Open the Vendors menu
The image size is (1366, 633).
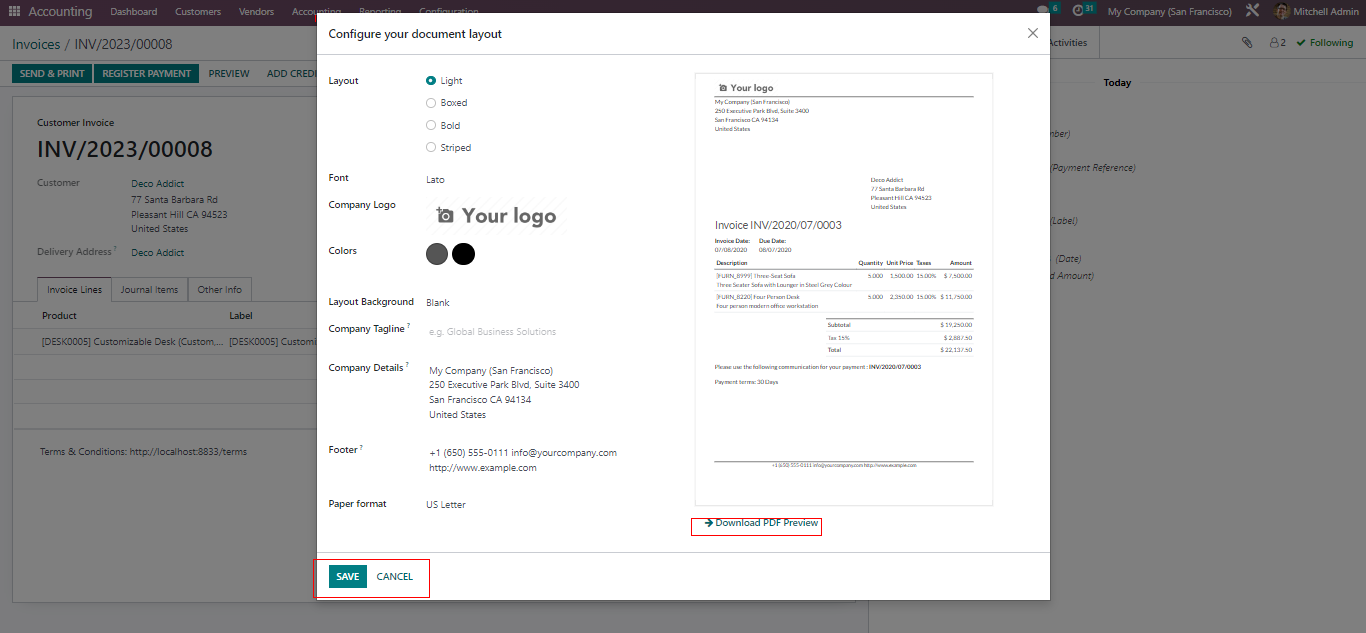(x=257, y=12)
